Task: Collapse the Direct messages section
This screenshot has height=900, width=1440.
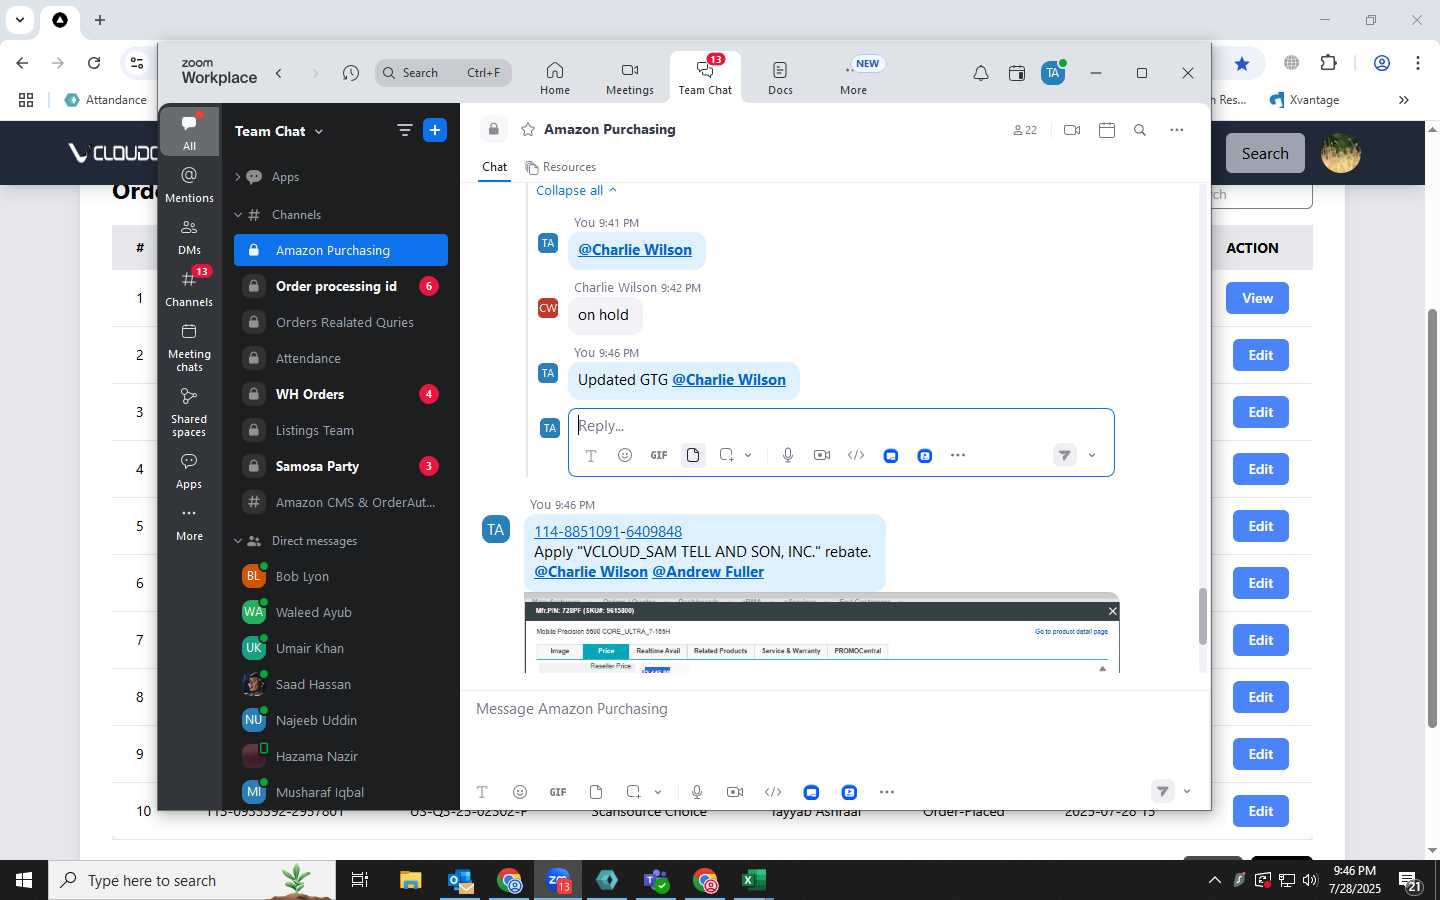Action: click(x=238, y=541)
